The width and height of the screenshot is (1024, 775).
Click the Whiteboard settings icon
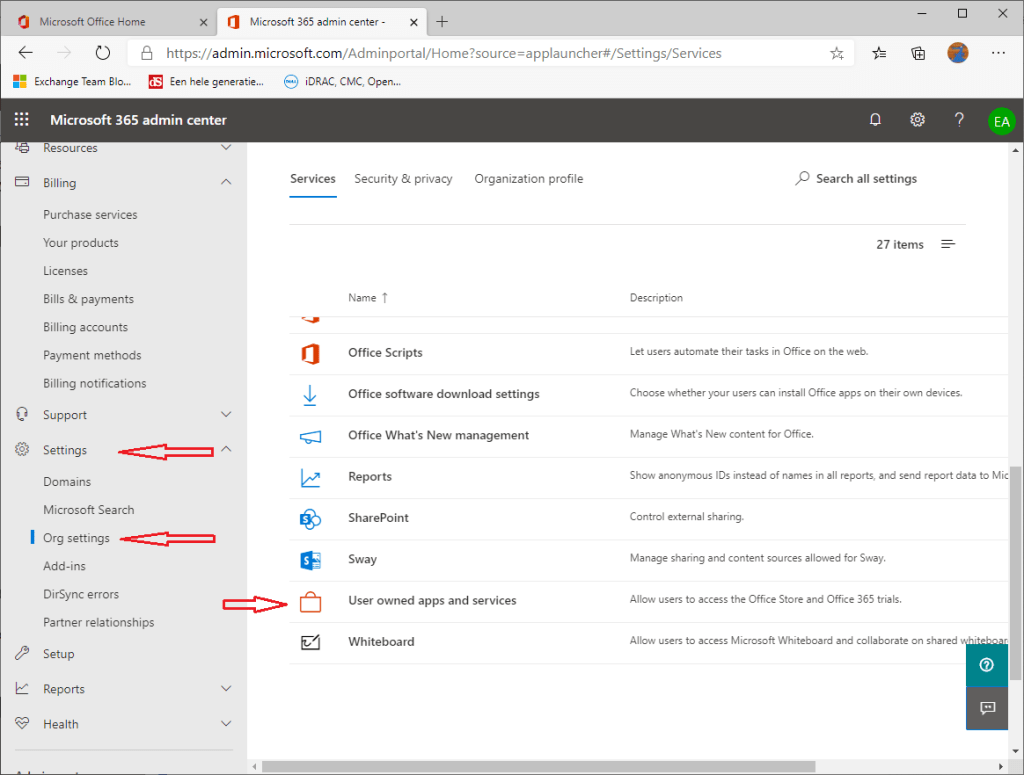pyautogui.click(x=311, y=643)
